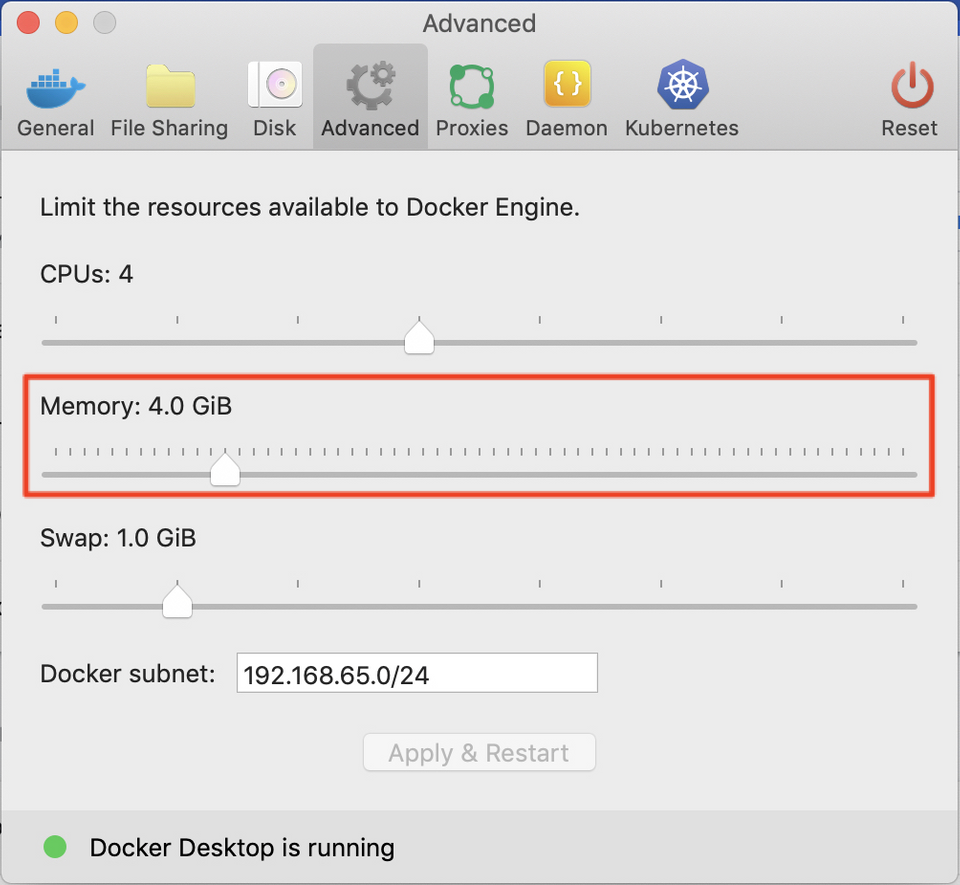Adjust the Swap slider handle
Viewport: 960px width, 885px height.
pyautogui.click(x=177, y=601)
